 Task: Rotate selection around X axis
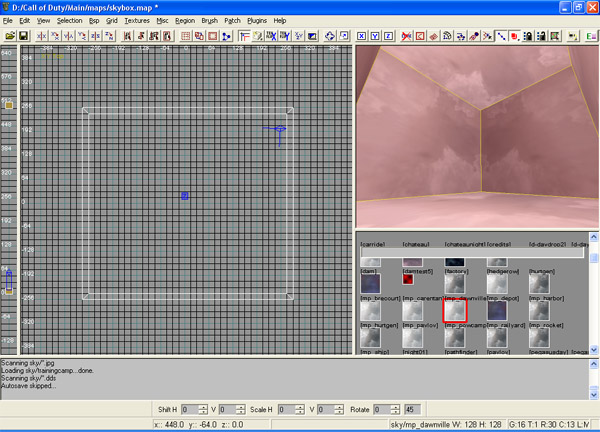coord(55,36)
